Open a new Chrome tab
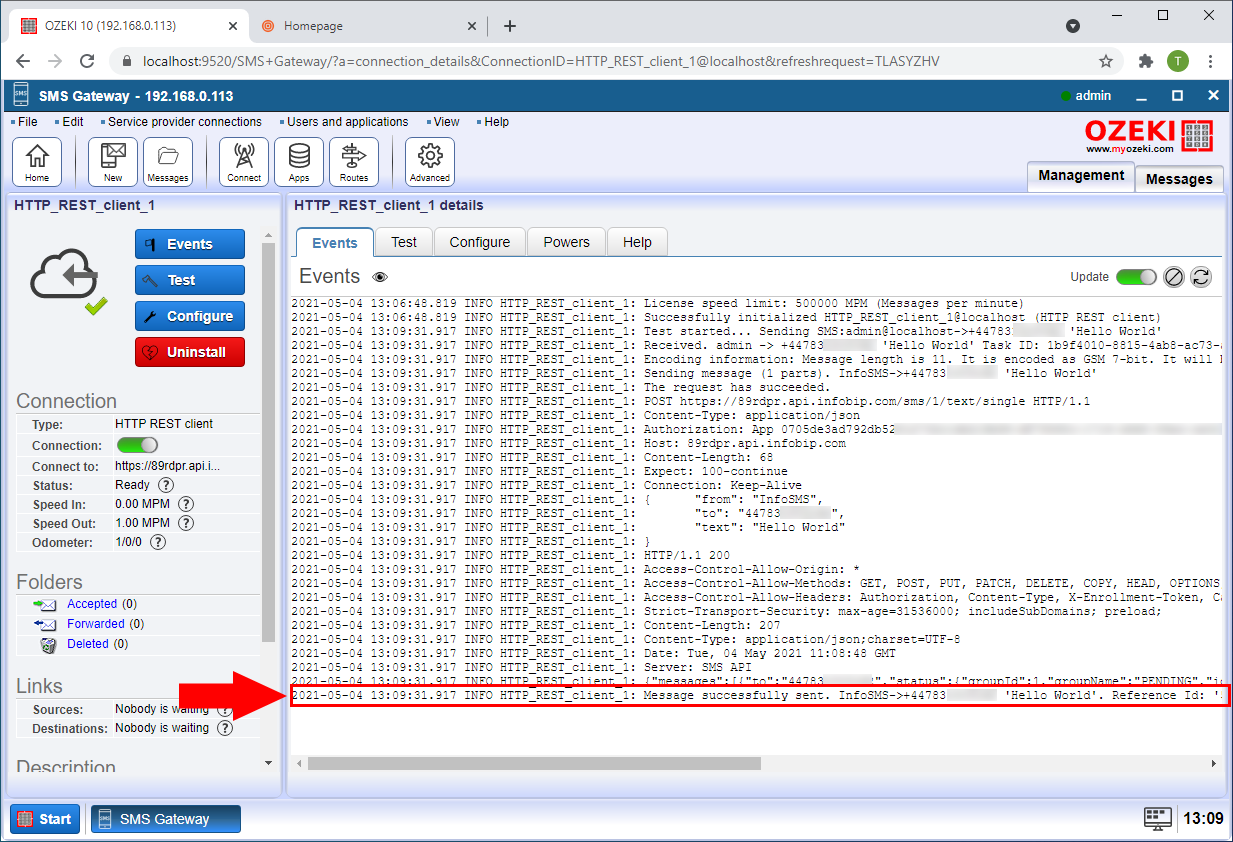Screen dimensions: 1233x842 click(510, 26)
